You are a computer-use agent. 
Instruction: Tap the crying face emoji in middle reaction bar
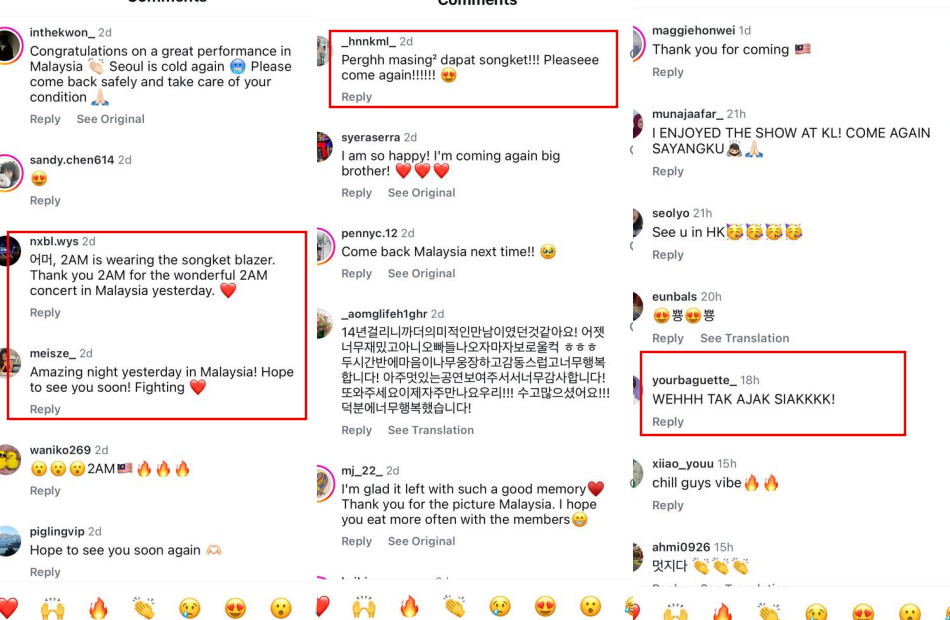[500, 606]
